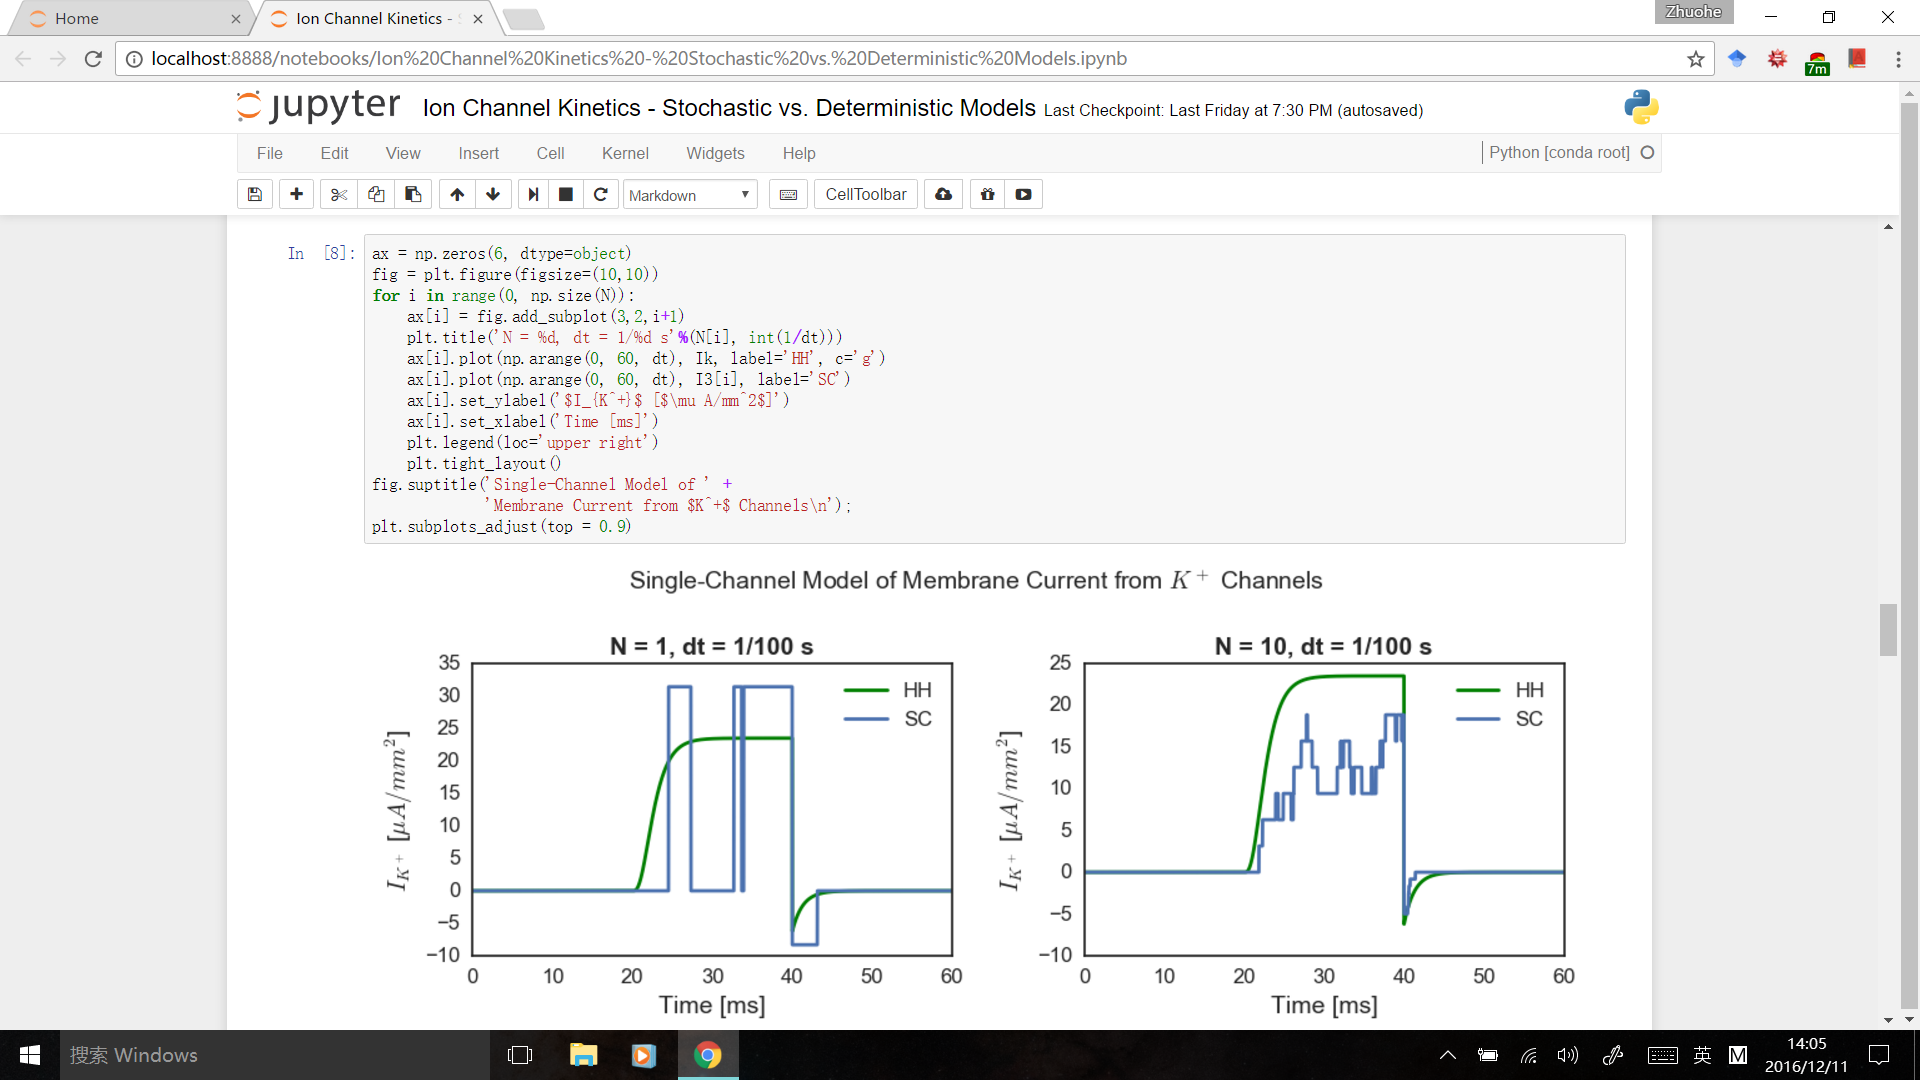Click the gift icon in the toolbar
Viewport: 1920px width, 1080px height.
pos(987,194)
